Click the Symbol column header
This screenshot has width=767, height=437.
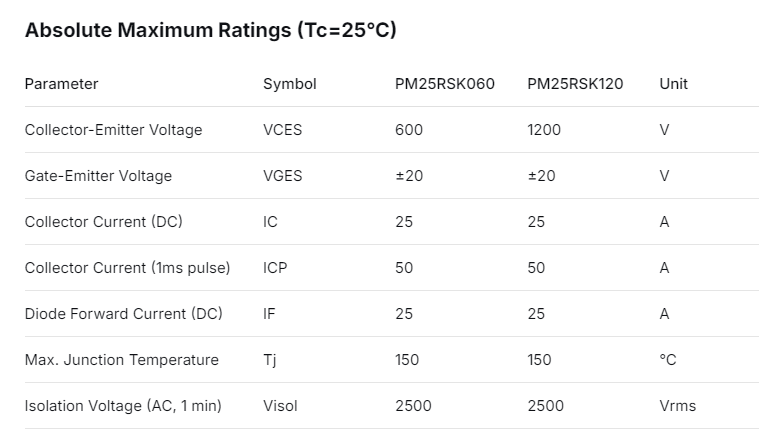[289, 84]
